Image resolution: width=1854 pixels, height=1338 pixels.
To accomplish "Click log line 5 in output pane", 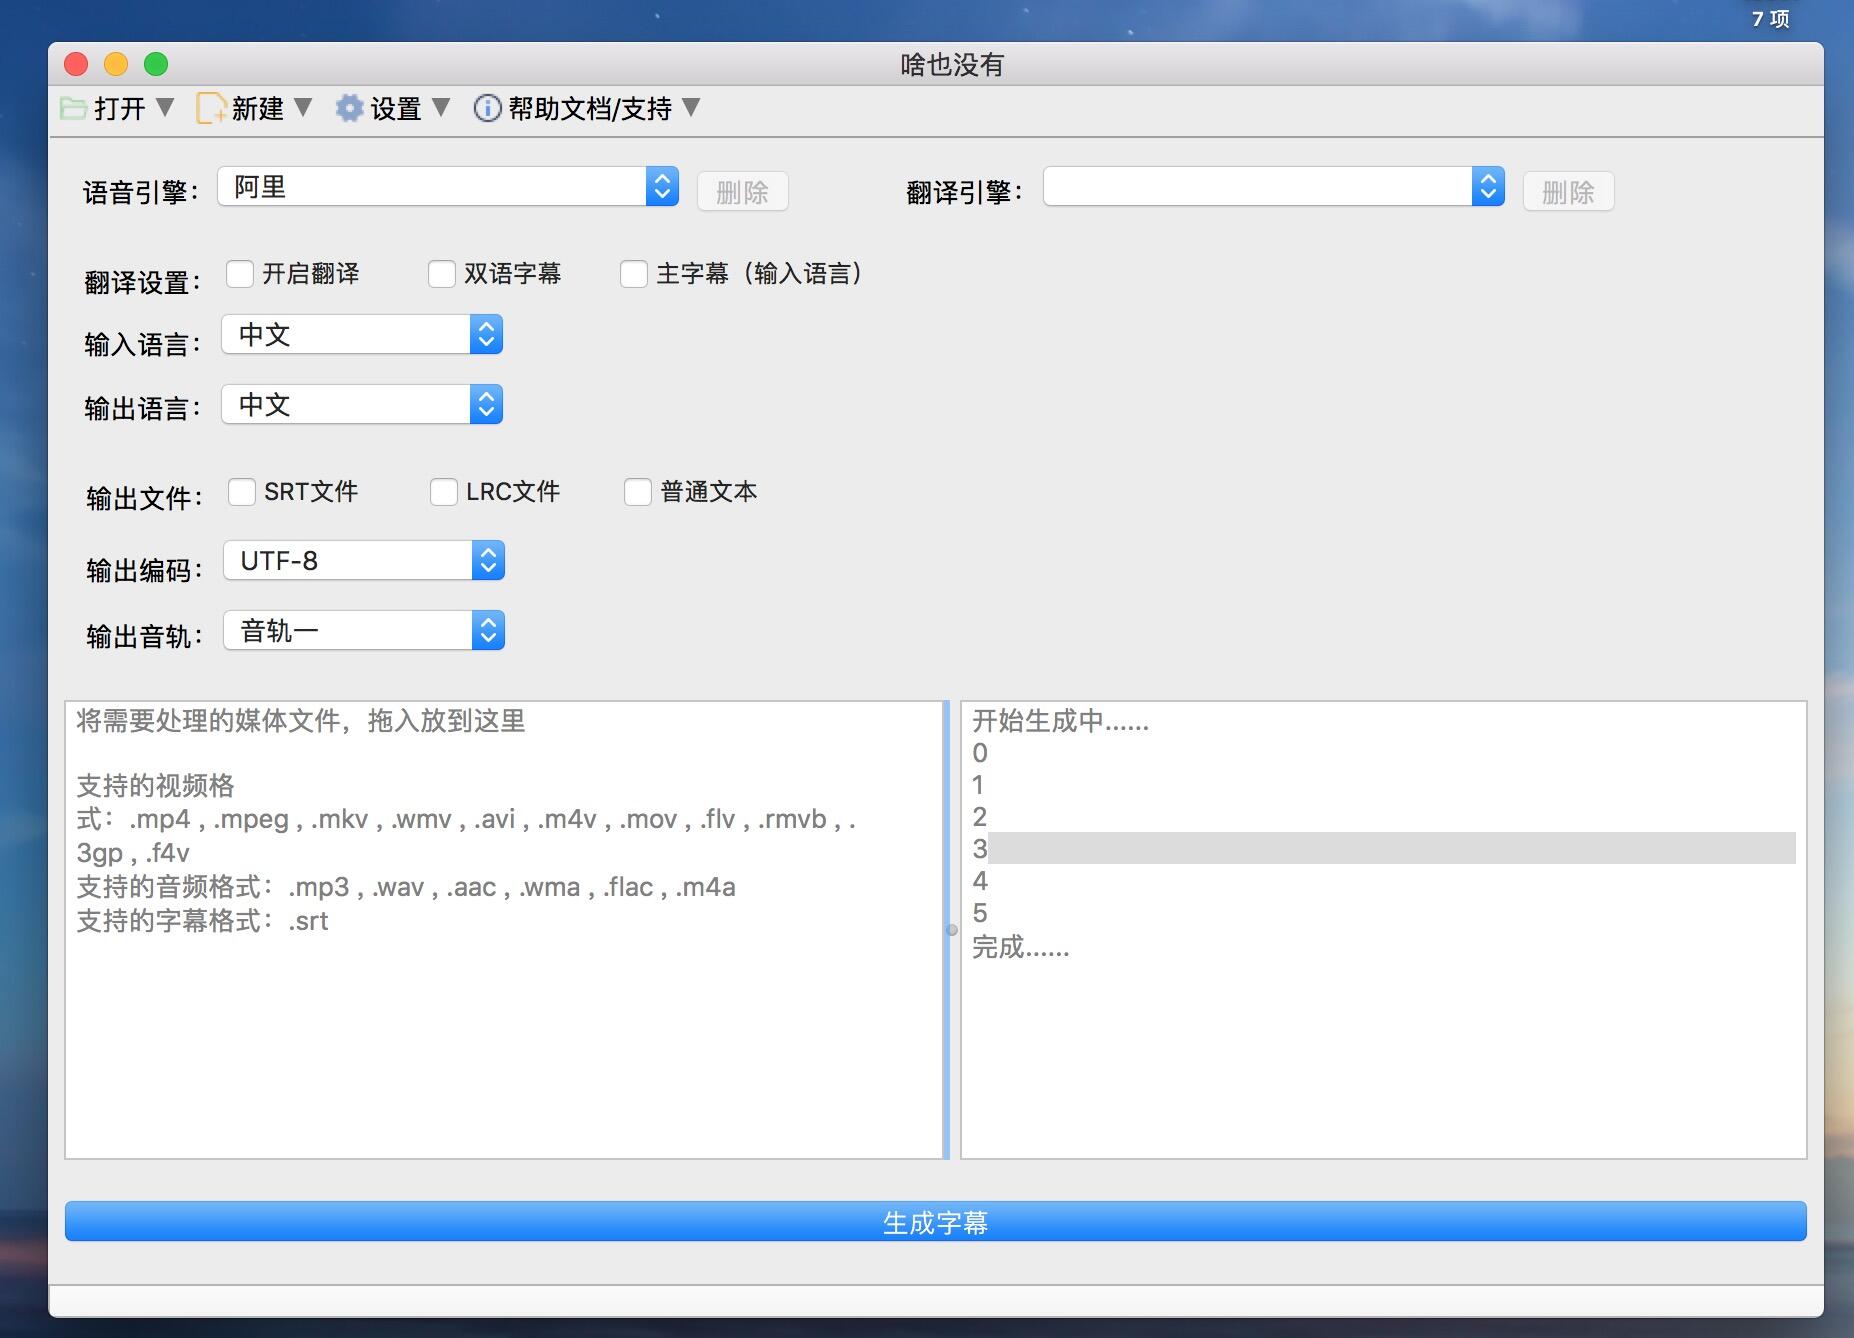I will click(980, 913).
